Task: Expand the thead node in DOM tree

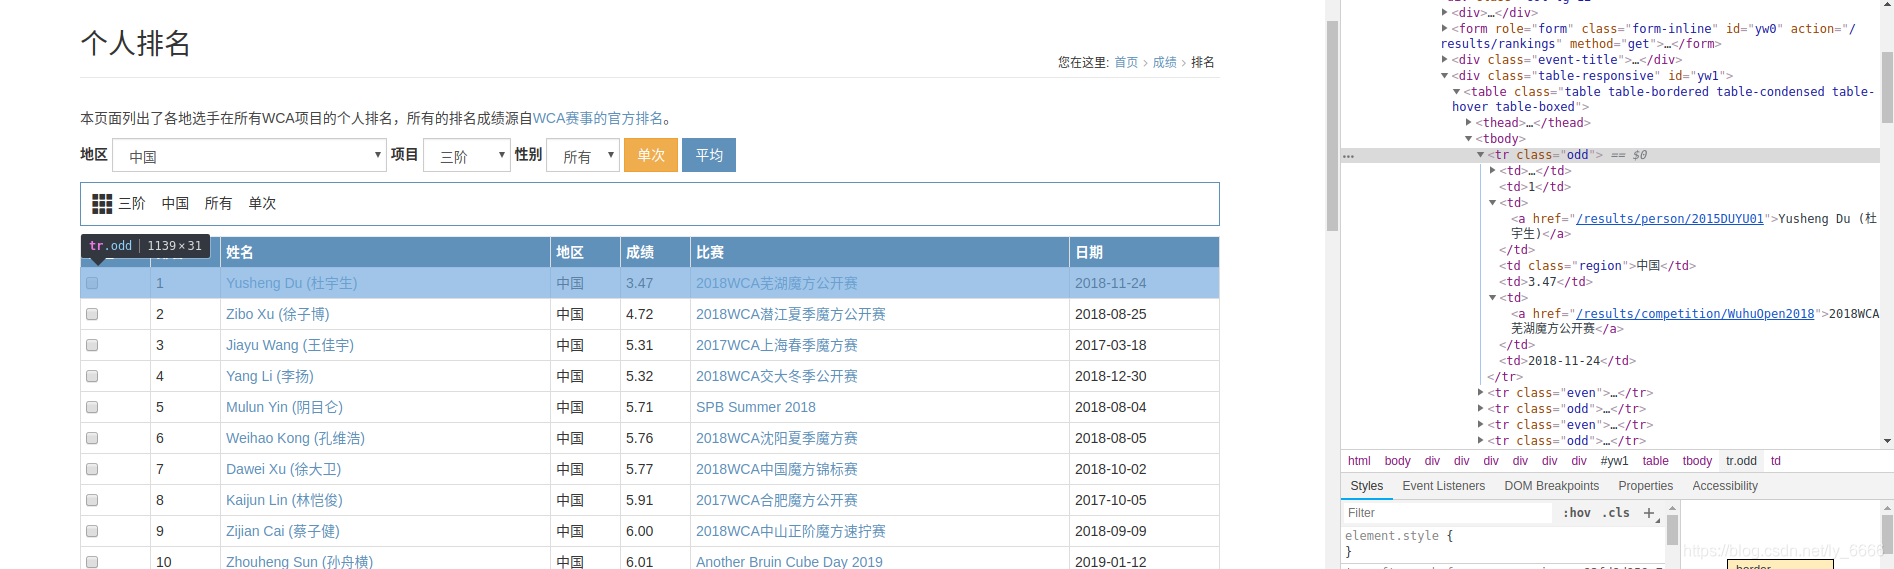Action: [1469, 123]
